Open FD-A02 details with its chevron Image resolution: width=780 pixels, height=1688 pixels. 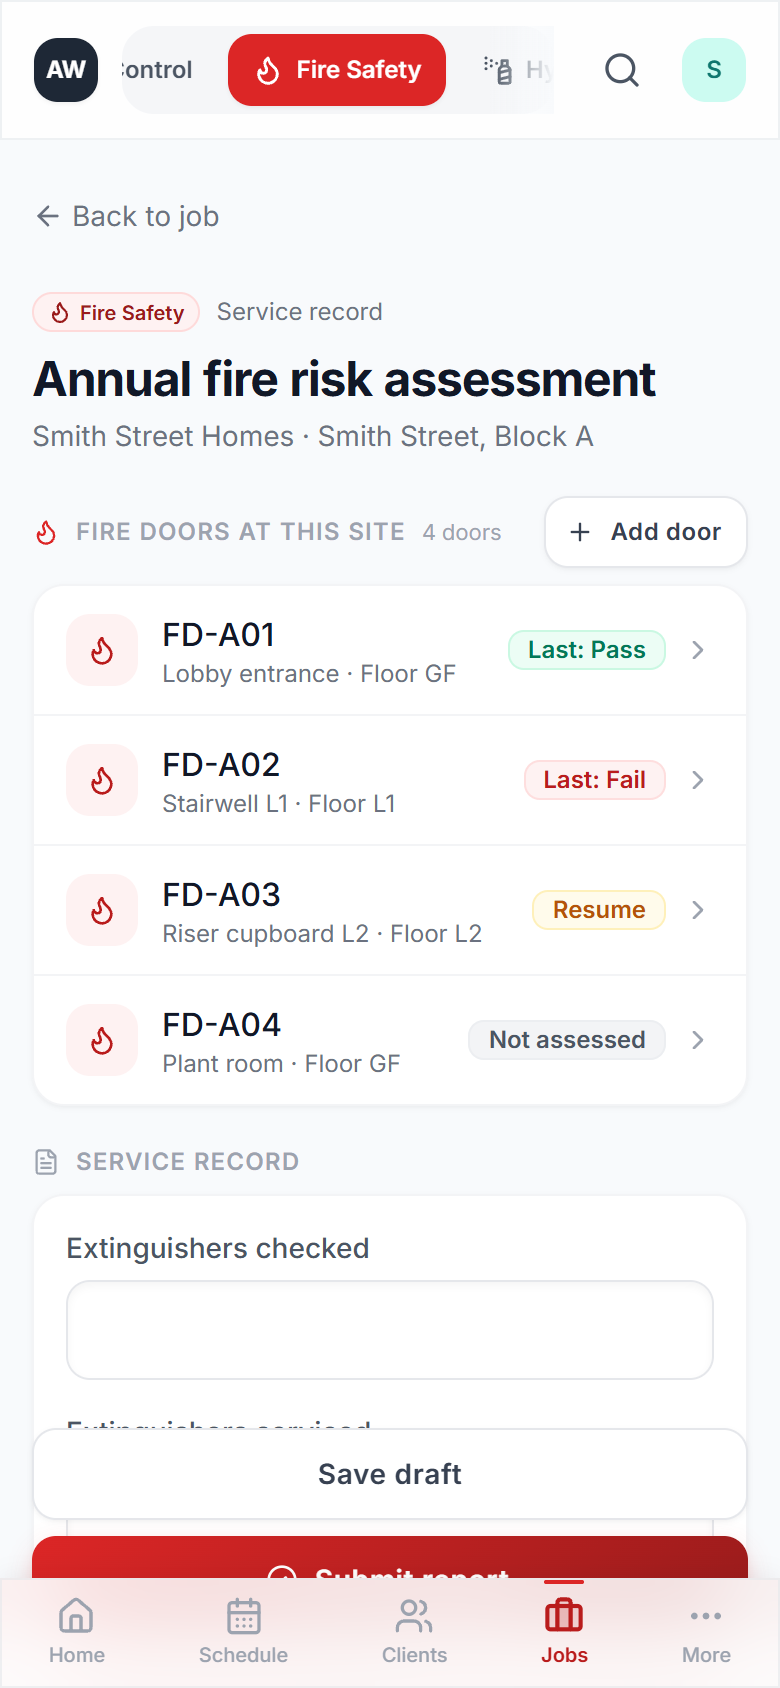coord(697,780)
